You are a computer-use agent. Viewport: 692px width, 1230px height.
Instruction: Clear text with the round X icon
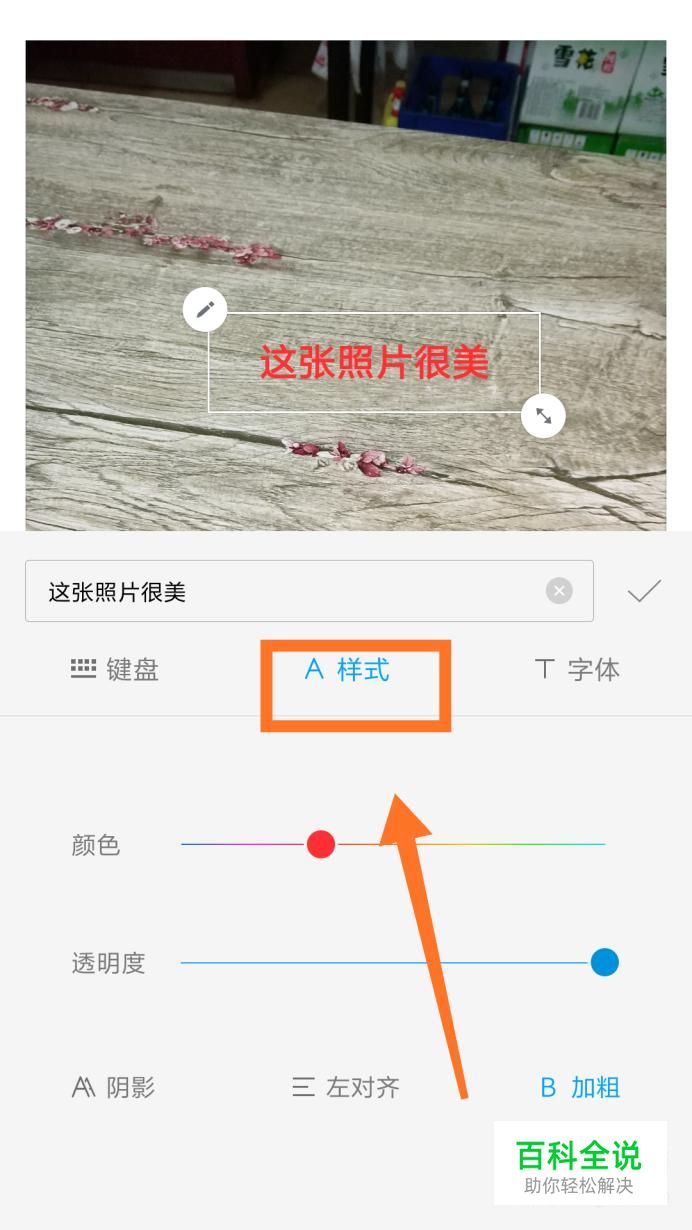click(x=559, y=591)
